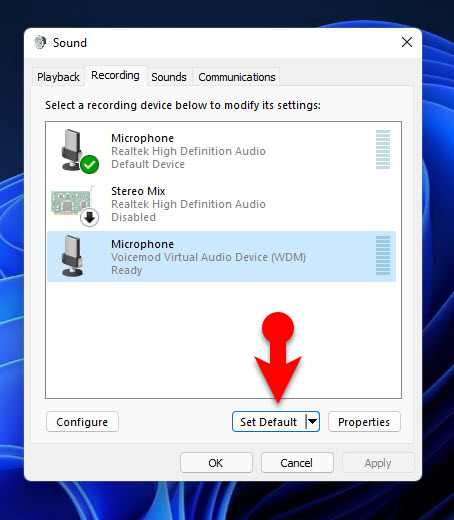Image resolution: width=454 pixels, height=520 pixels.
Task: Click the 'Default Device' status text
Action: (x=148, y=164)
